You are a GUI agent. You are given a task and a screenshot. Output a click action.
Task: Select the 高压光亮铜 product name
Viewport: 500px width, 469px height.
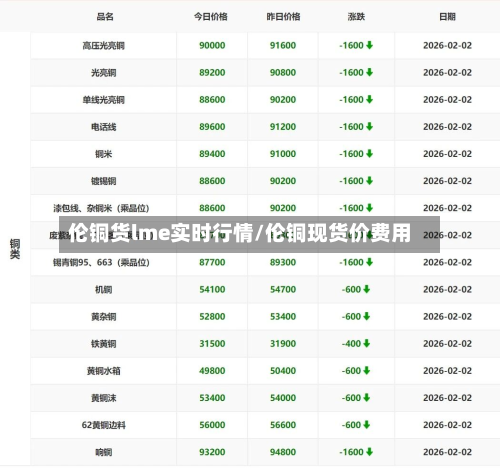click(104, 45)
